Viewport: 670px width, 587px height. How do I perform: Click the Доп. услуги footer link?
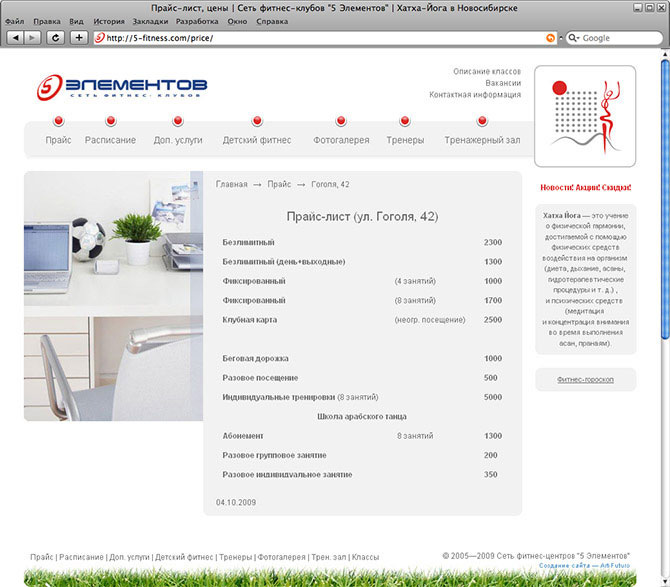[x=129, y=557]
